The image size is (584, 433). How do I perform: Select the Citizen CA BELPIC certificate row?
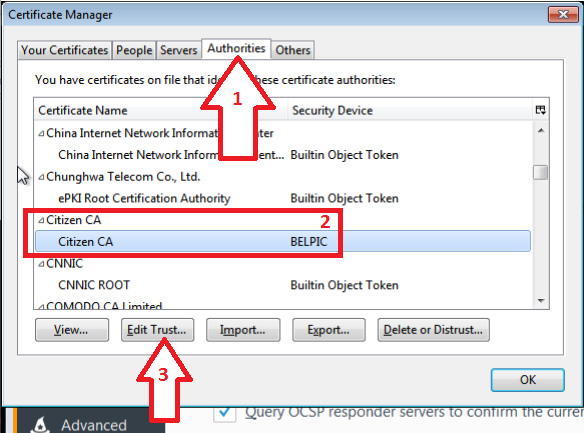(x=283, y=242)
